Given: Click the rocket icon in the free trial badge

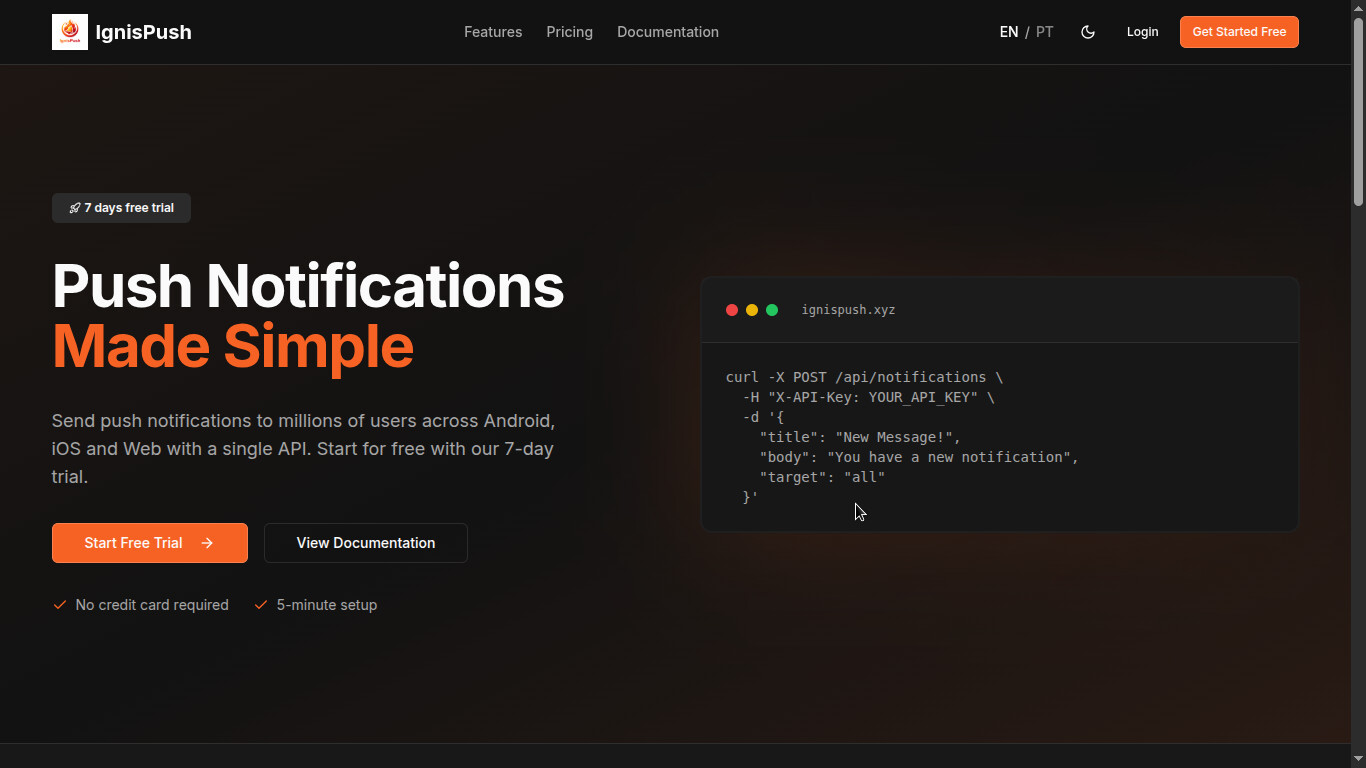Looking at the screenshot, I should click(x=75, y=207).
